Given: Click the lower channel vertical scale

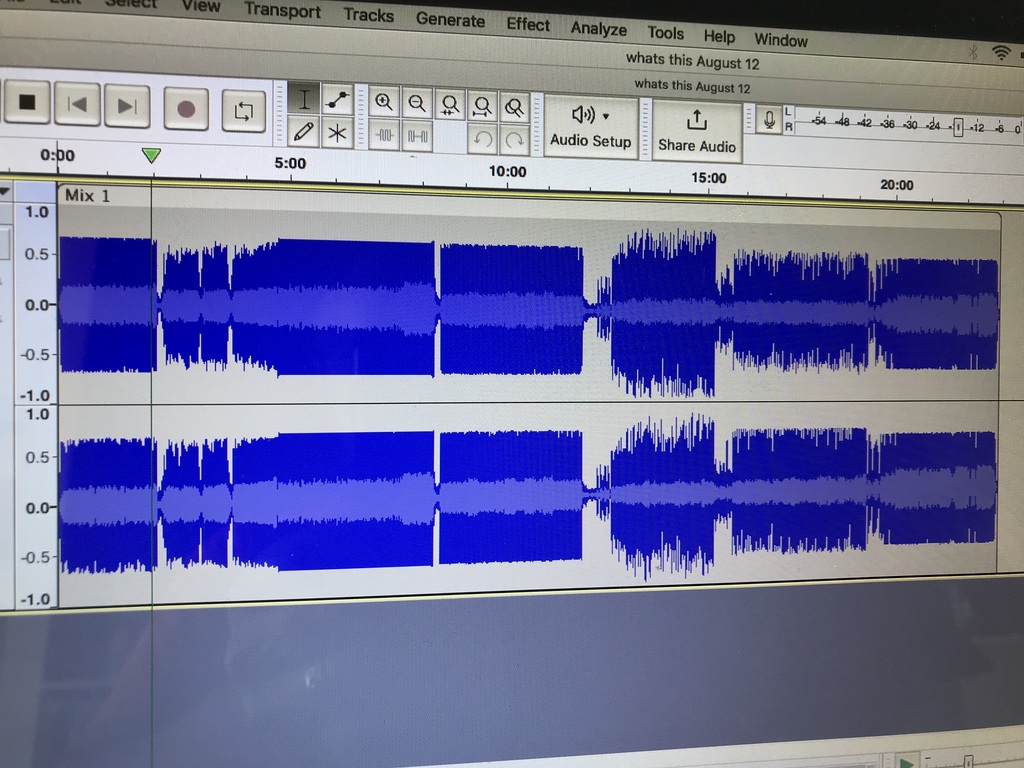Looking at the screenshot, I should [36, 506].
